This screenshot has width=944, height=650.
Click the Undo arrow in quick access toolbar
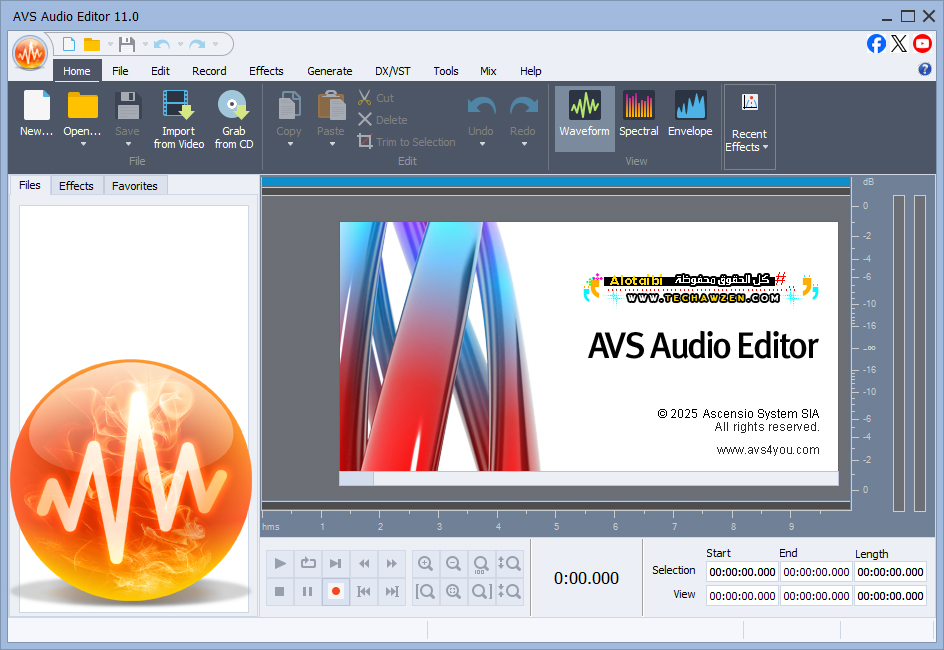point(161,45)
